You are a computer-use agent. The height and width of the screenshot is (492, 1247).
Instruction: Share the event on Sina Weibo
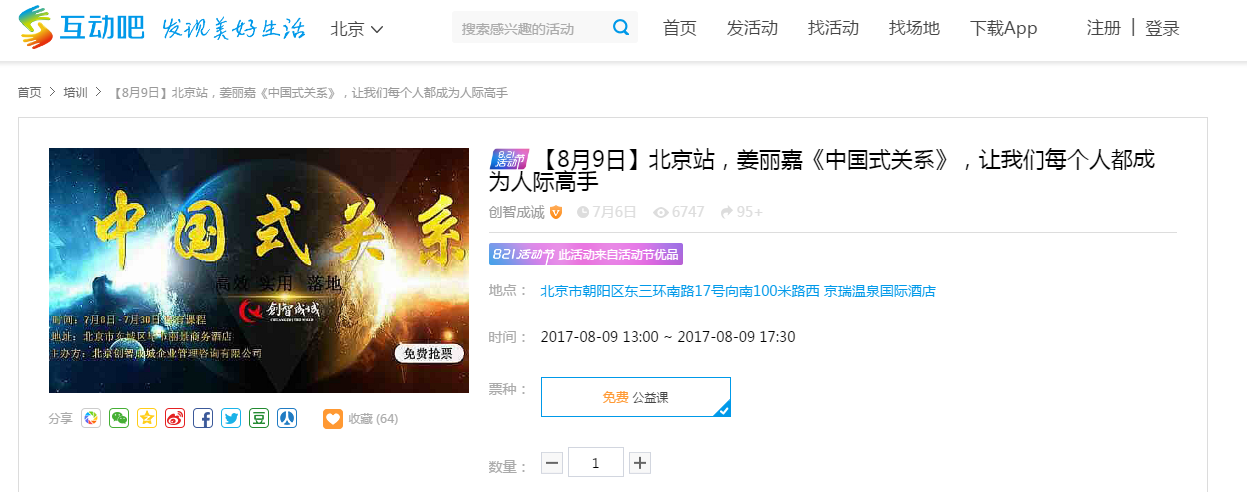[175, 418]
